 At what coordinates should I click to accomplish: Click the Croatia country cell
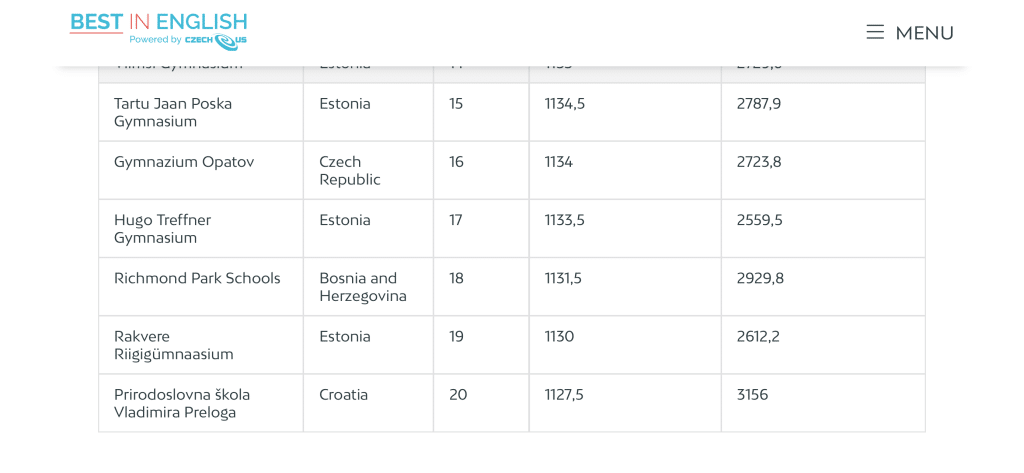point(368,403)
